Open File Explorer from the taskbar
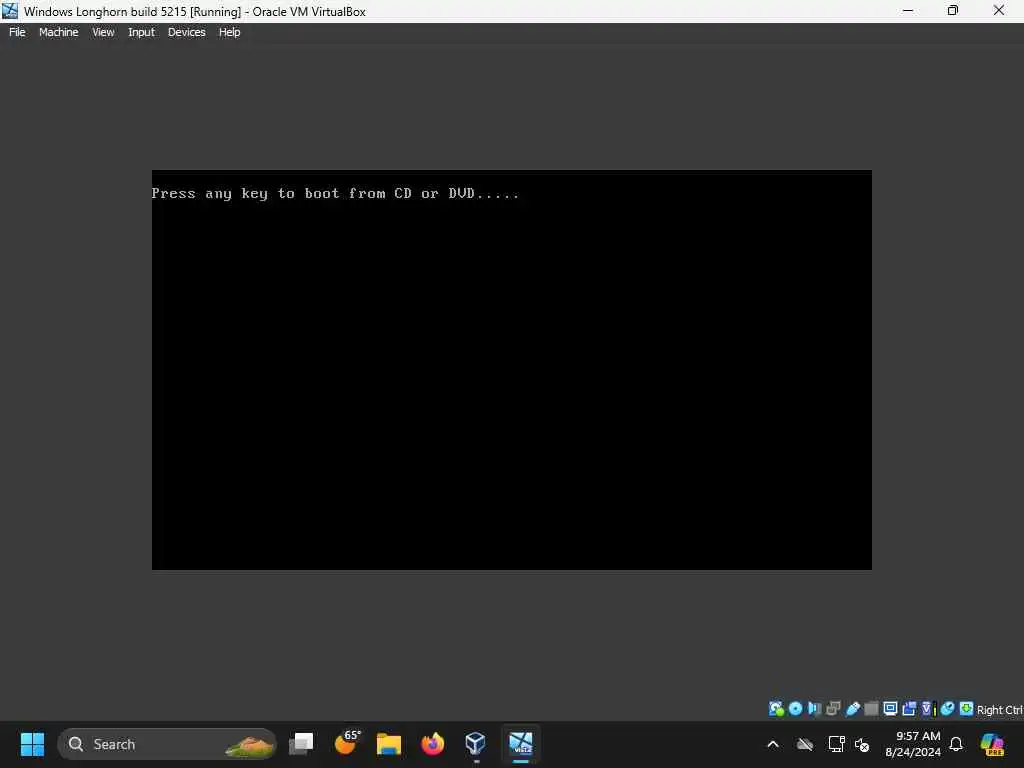The image size is (1024, 768). (x=389, y=744)
